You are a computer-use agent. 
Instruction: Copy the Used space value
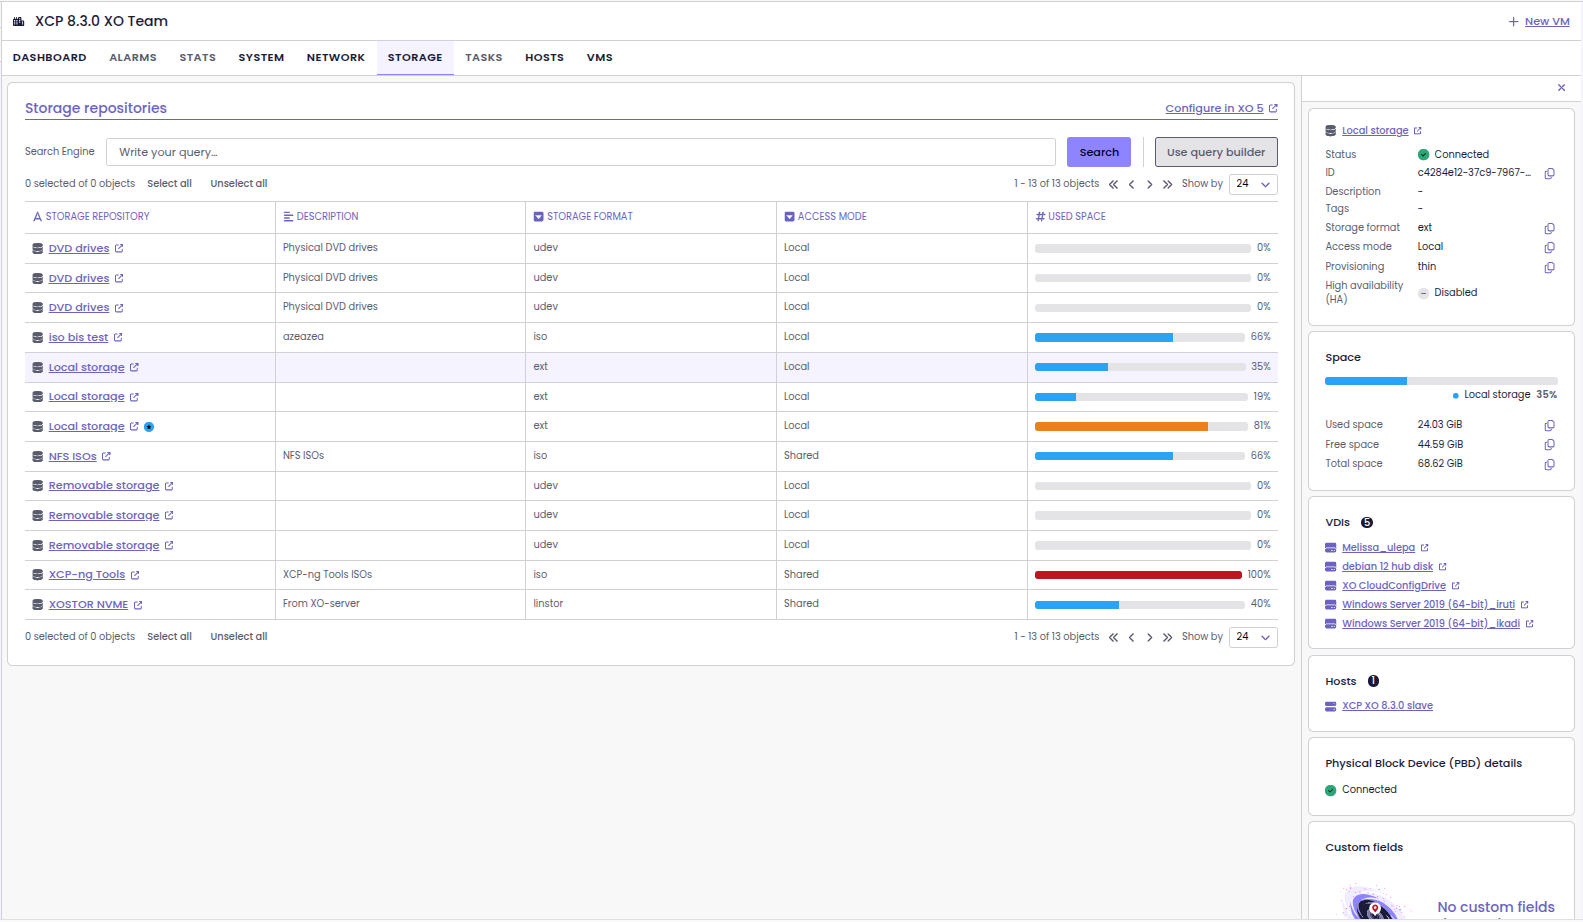pyautogui.click(x=1549, y=426)
